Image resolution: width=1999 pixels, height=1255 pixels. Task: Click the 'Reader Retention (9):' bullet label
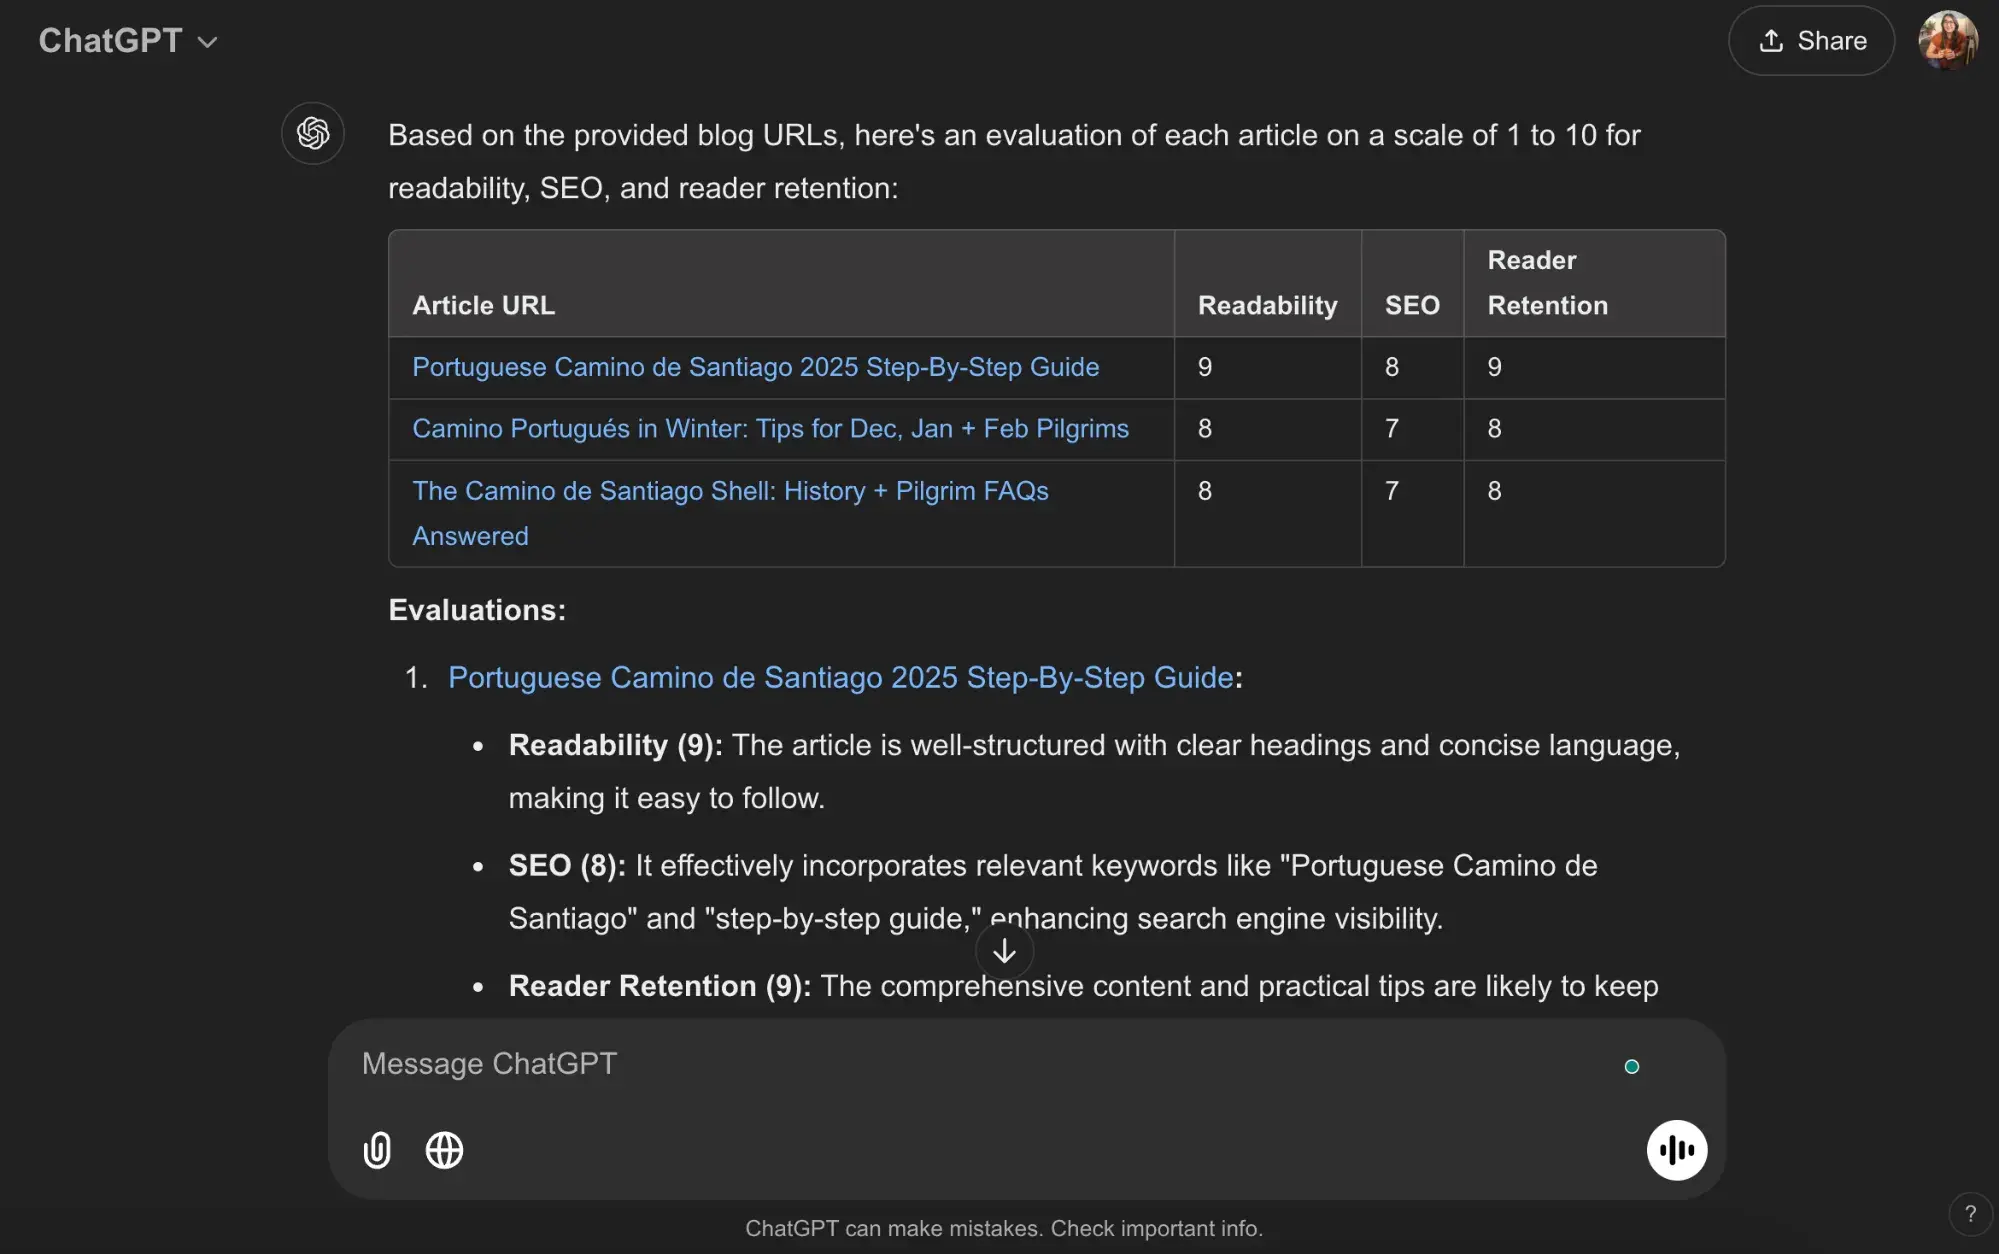(660, 986)
